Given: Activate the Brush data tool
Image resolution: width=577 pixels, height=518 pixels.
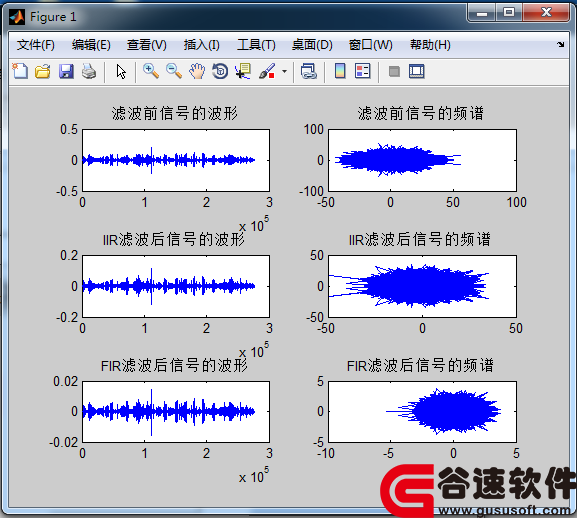Looking at the screenshot, I should click(x=267, y=71).
